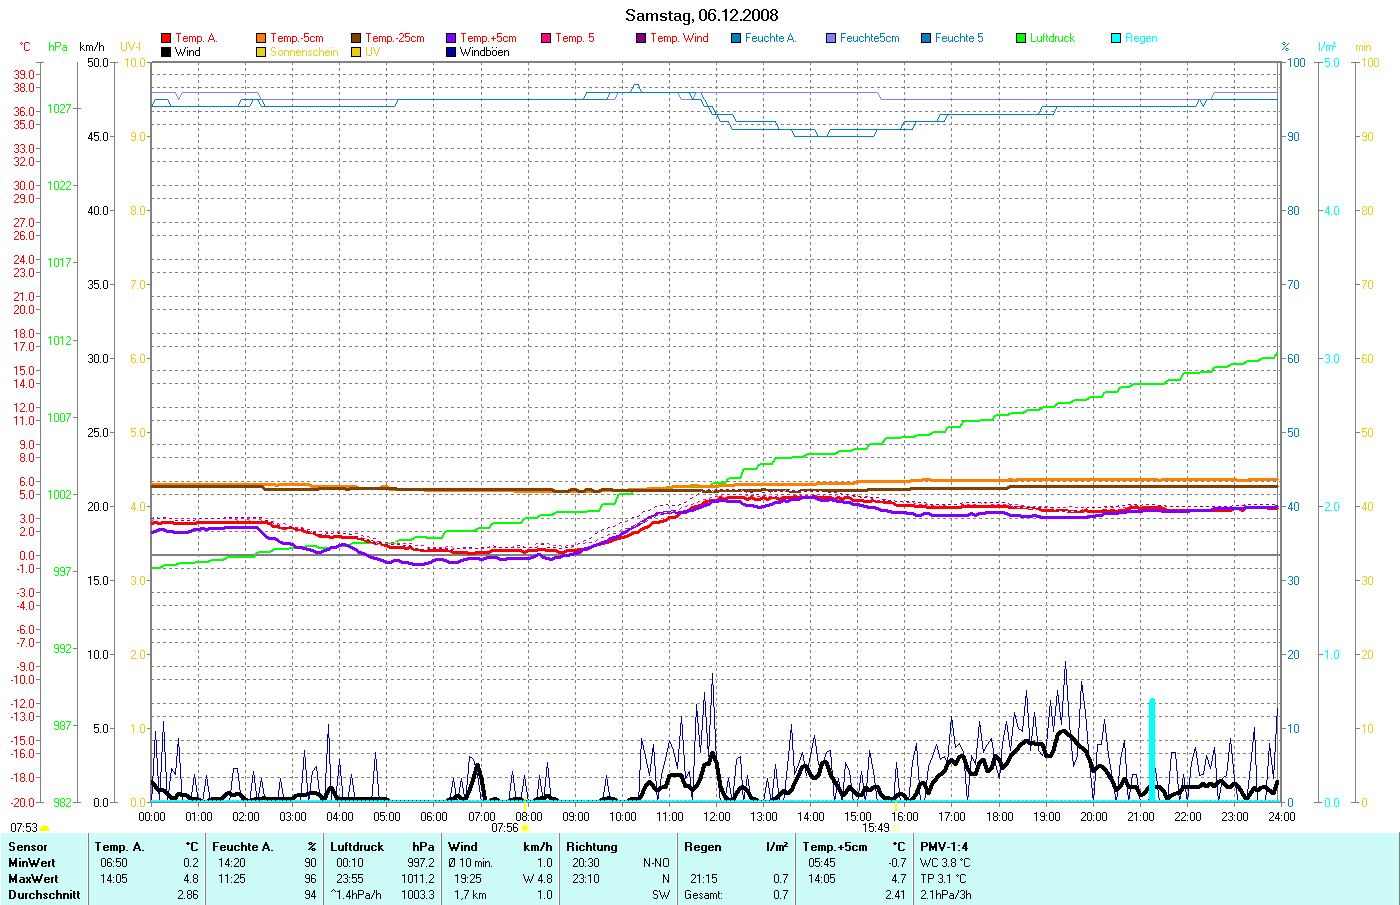Click the orange Temp.-5cm legend square
Viewport: 1400px width, 905px height.
[x=261, y=38]
